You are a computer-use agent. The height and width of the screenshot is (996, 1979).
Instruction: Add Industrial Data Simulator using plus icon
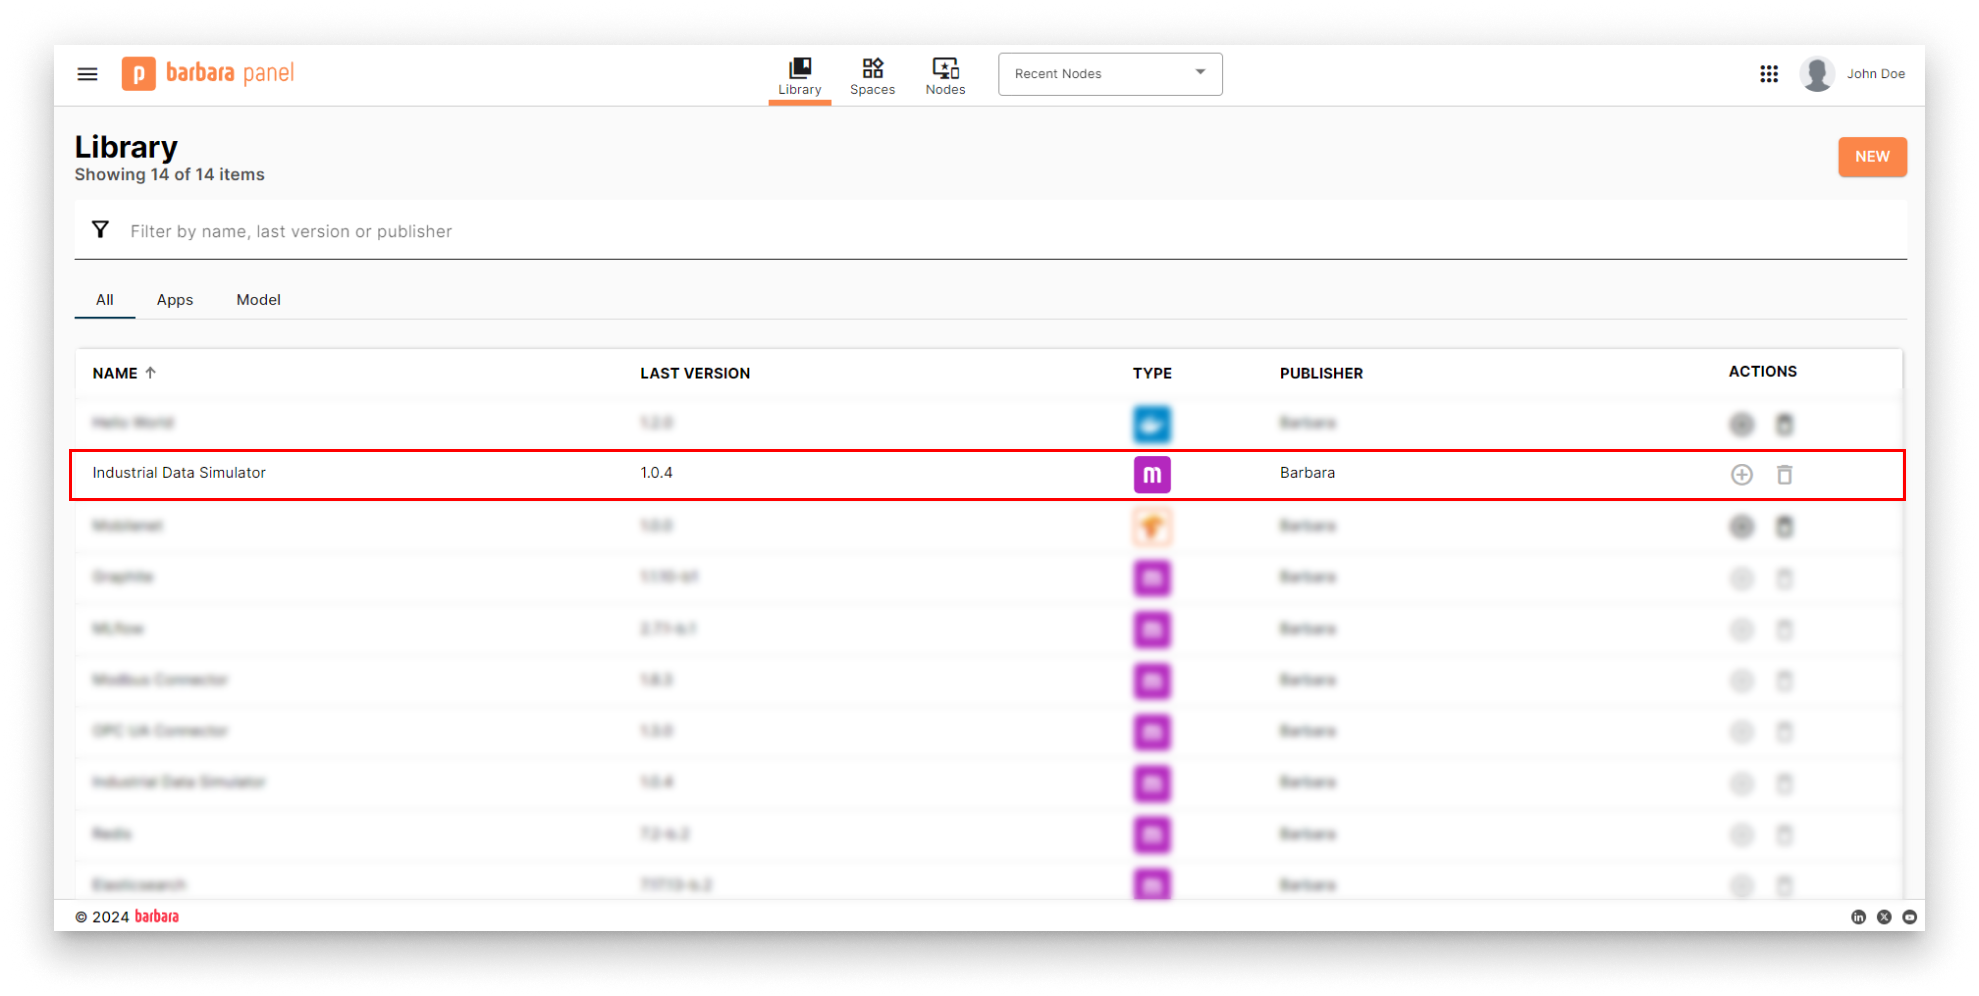pos(1741,475)
